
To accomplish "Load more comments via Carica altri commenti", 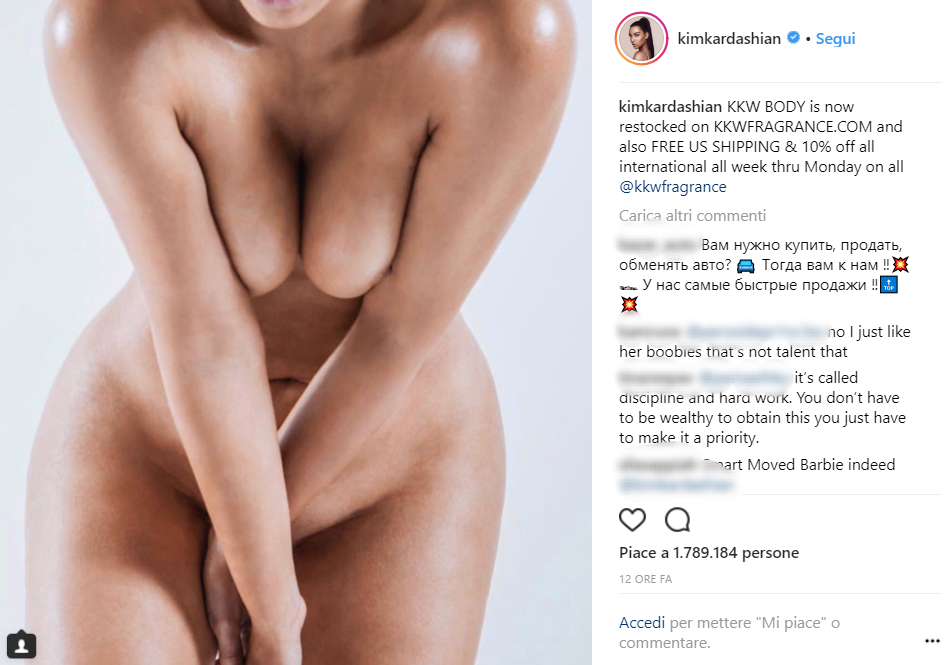I will 692,215.
